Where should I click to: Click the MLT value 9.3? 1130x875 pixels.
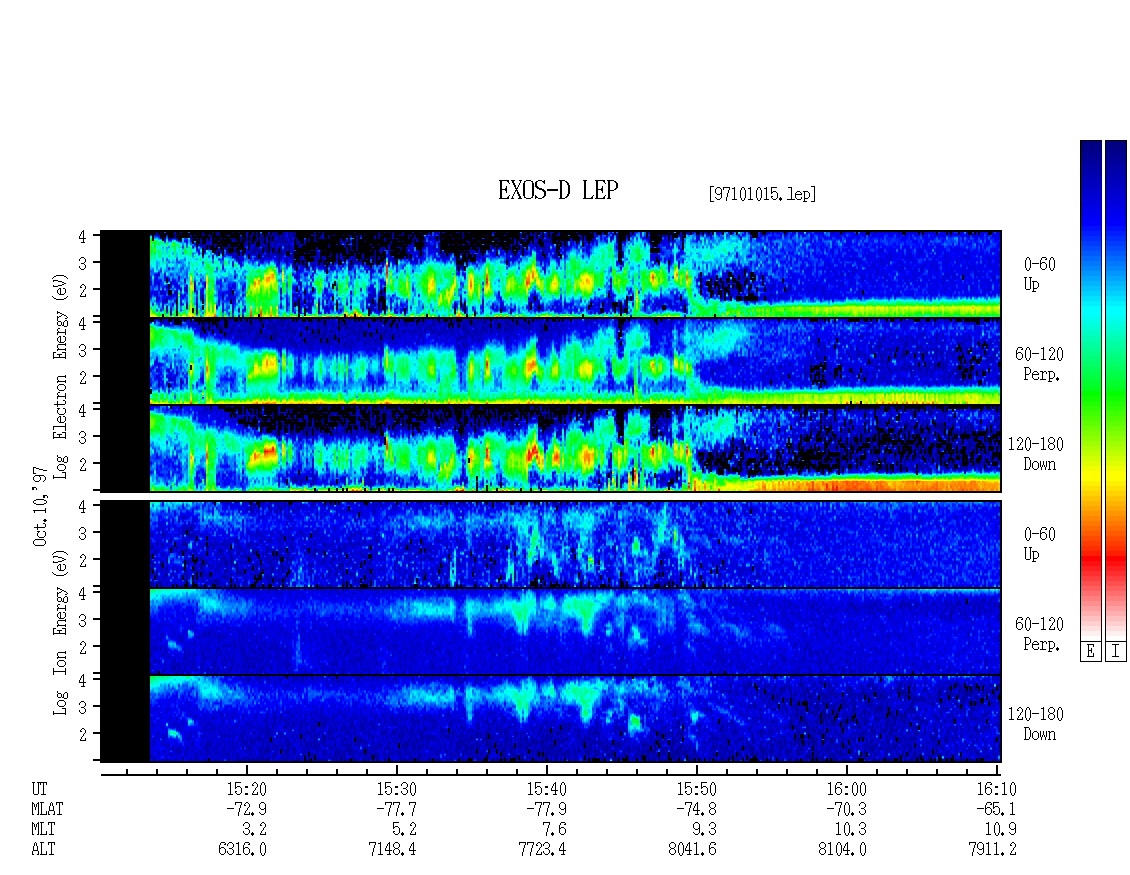pos(704,830)
